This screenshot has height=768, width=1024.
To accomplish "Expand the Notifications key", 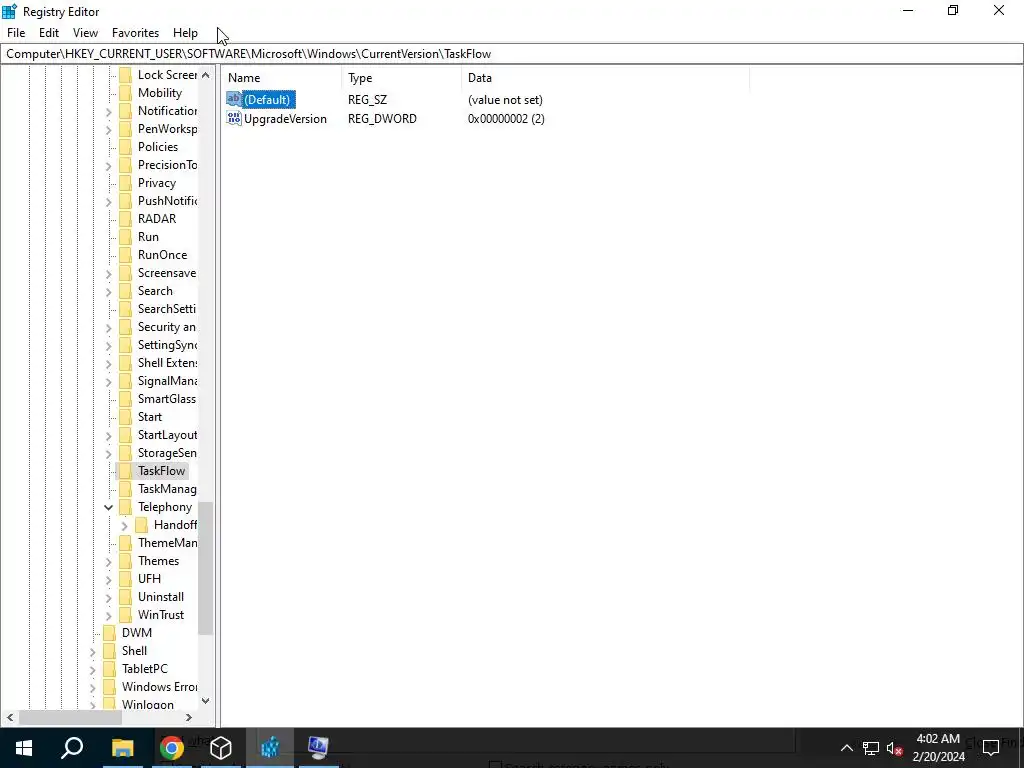I will tap(109, 112).
